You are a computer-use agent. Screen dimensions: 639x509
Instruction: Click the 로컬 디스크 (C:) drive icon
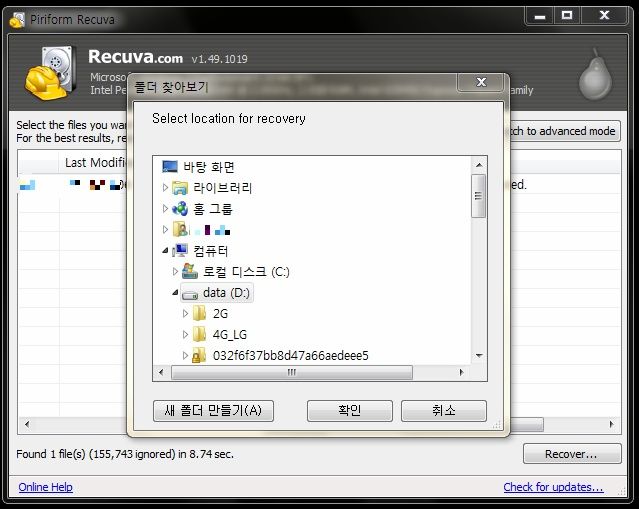click(x=190, y=271)
